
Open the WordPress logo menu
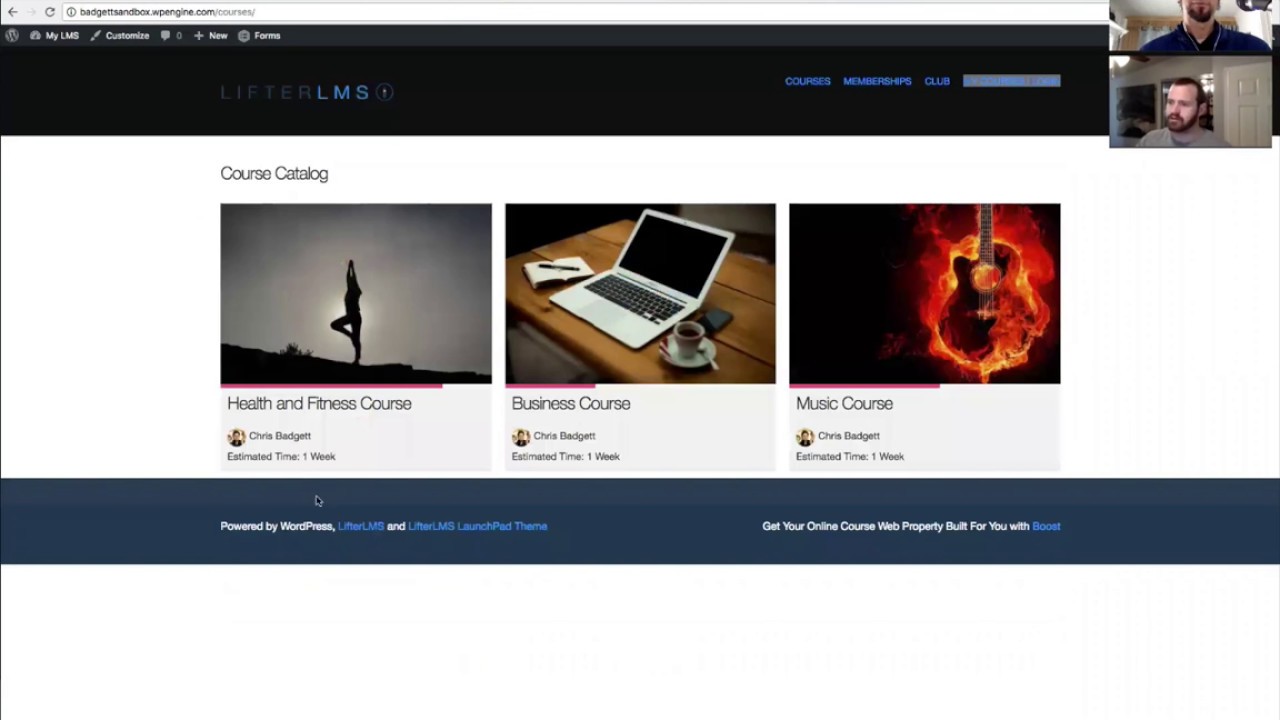[x=12, y=35]
